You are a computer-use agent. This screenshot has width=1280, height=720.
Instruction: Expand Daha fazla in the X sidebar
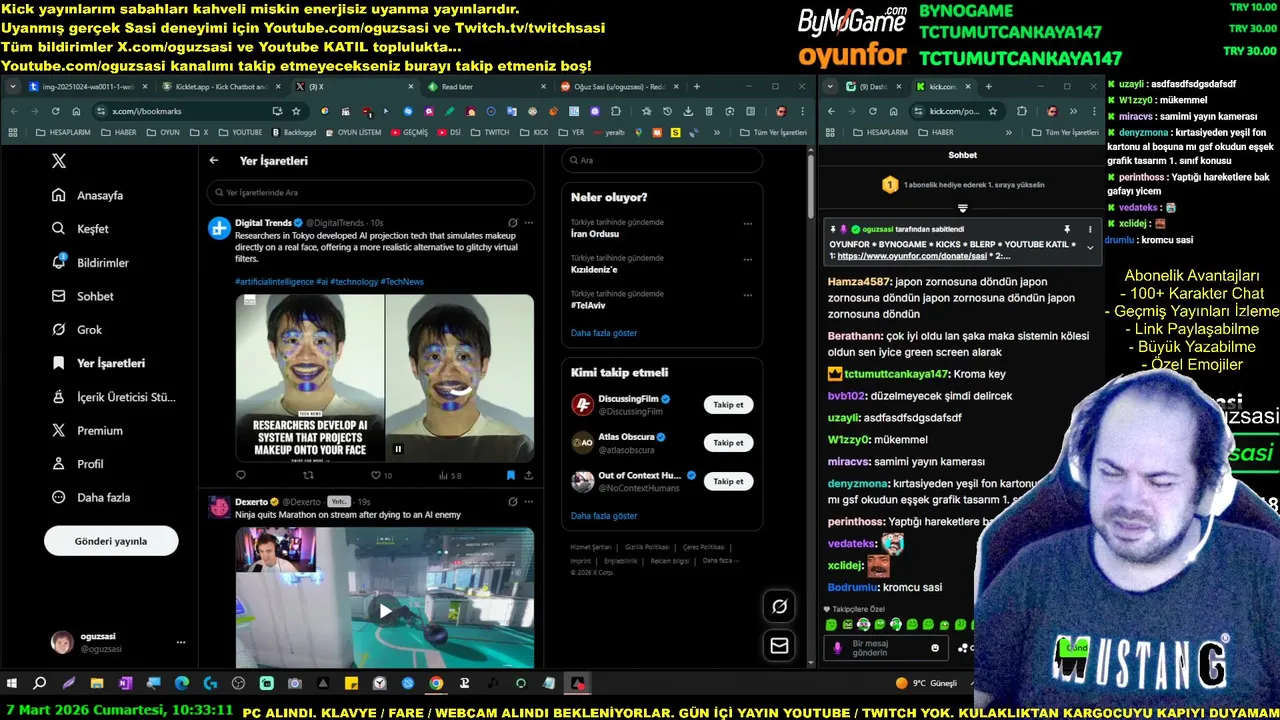[91, 497]
